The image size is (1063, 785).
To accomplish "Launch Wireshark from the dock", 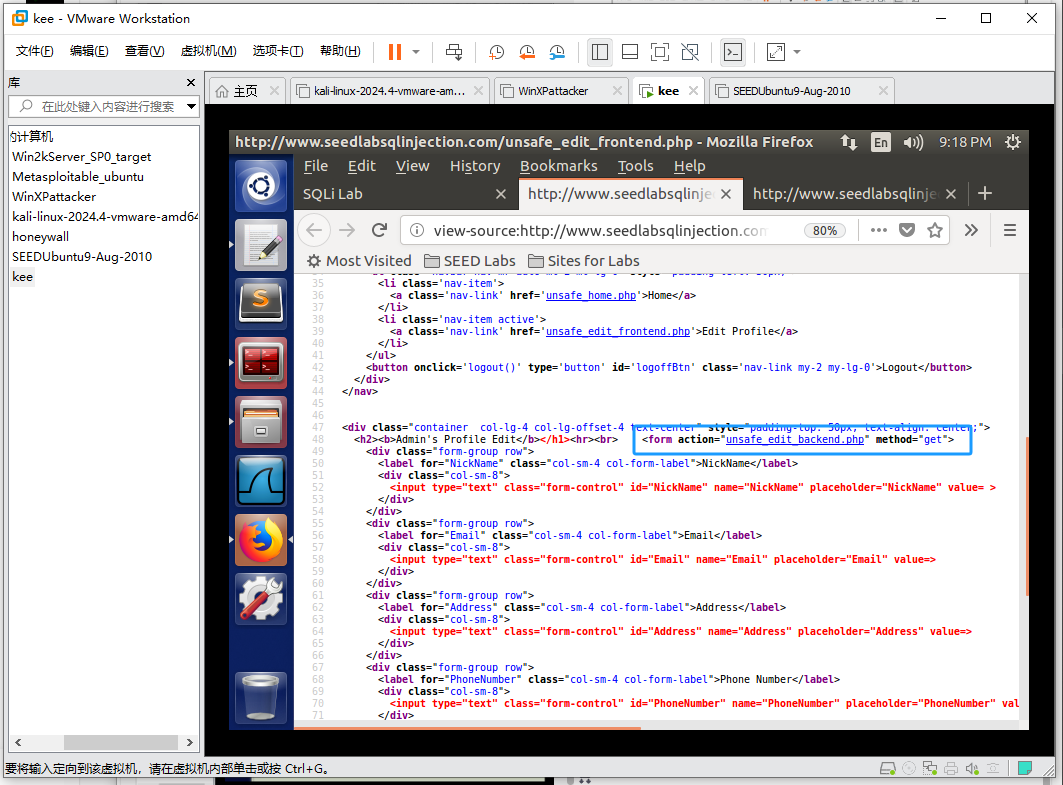I will [261, 481].
